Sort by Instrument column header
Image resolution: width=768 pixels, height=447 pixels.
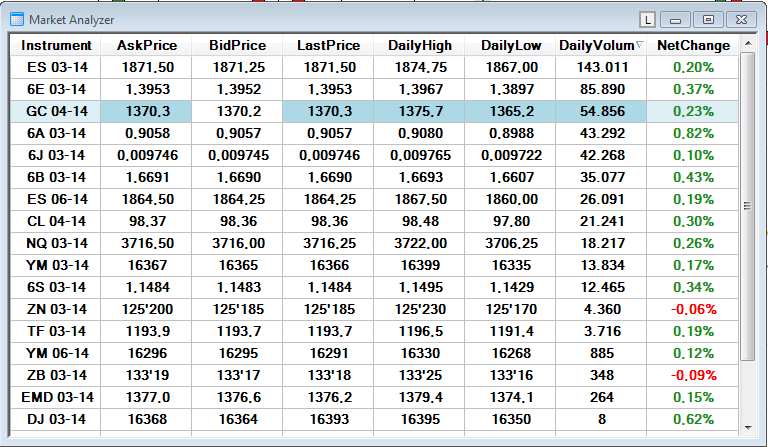coord(56,46)
